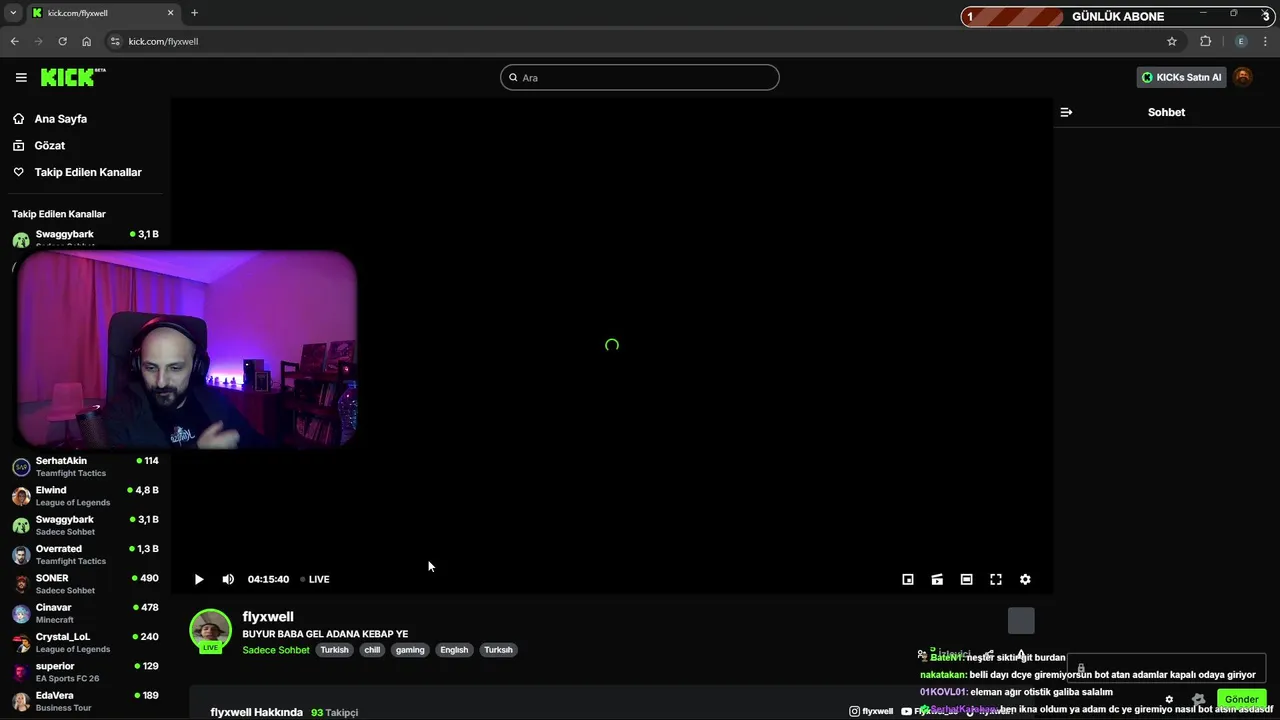The width and height of the screenshot is (1280, 720).
Task: Click Ana Sayfa home icon
Action: [19, 118]
